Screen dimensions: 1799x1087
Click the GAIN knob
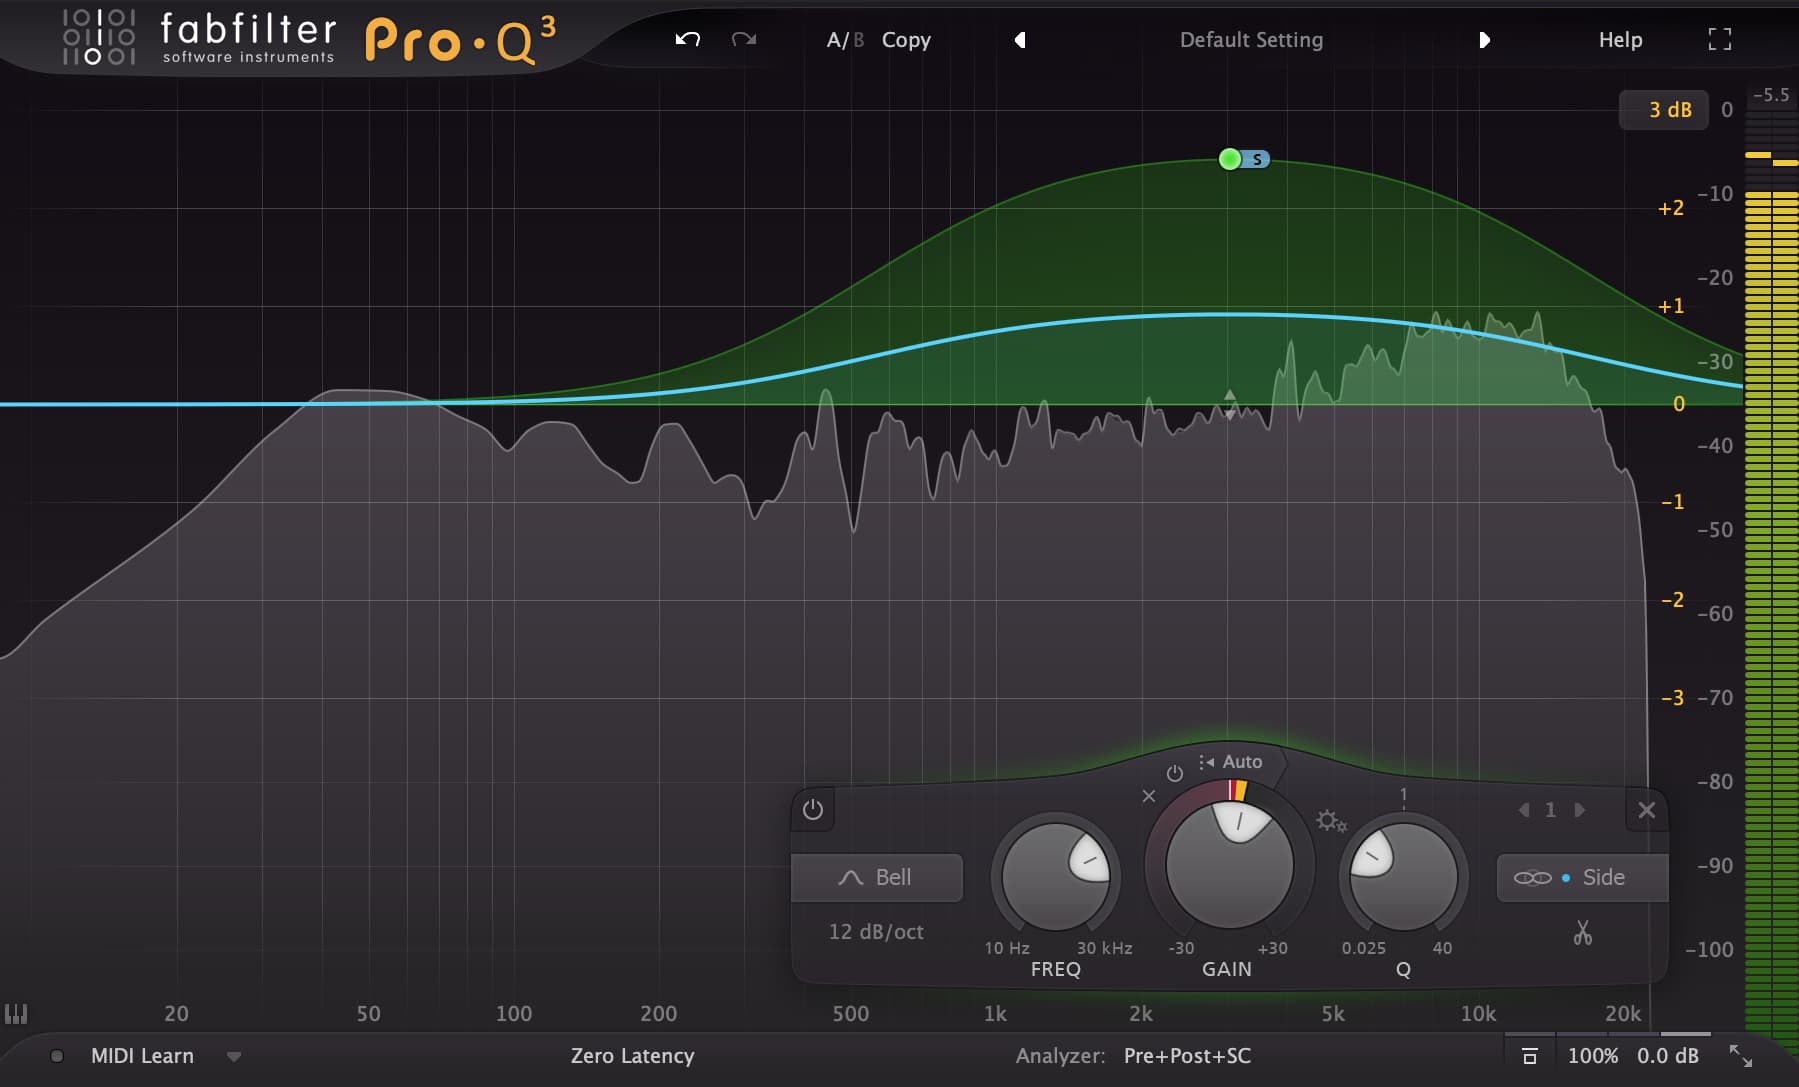pos(1229,865)
